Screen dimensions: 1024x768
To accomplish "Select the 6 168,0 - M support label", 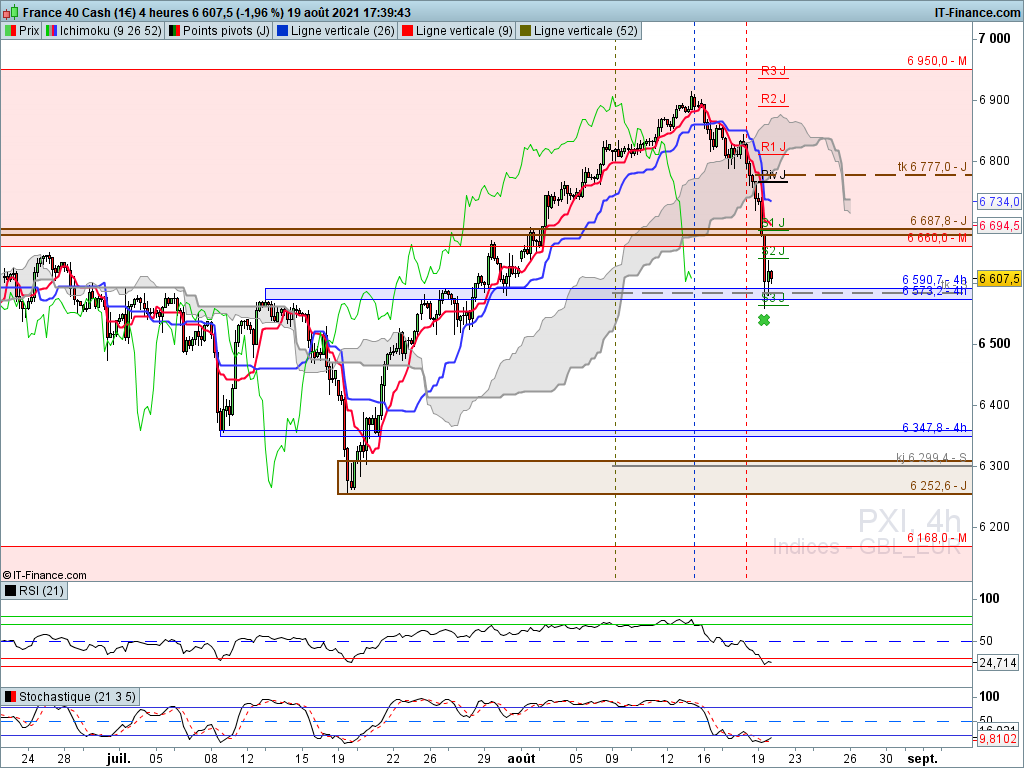I will tap(936, 537).
